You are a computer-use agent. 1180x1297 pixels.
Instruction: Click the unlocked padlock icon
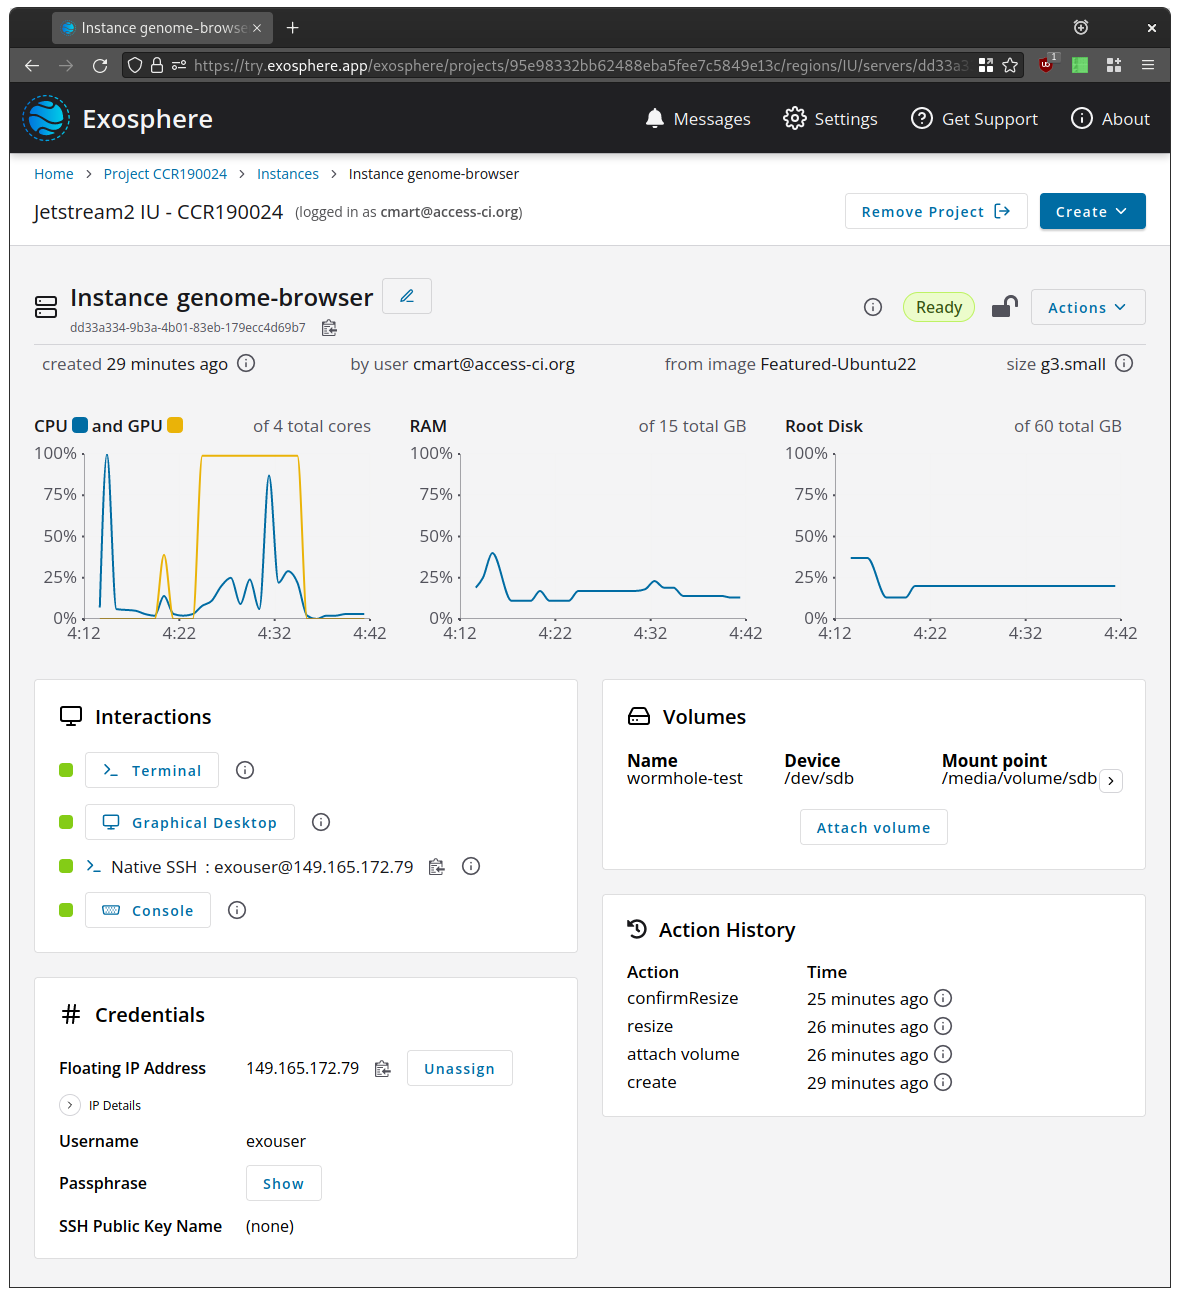[1005, 307]
